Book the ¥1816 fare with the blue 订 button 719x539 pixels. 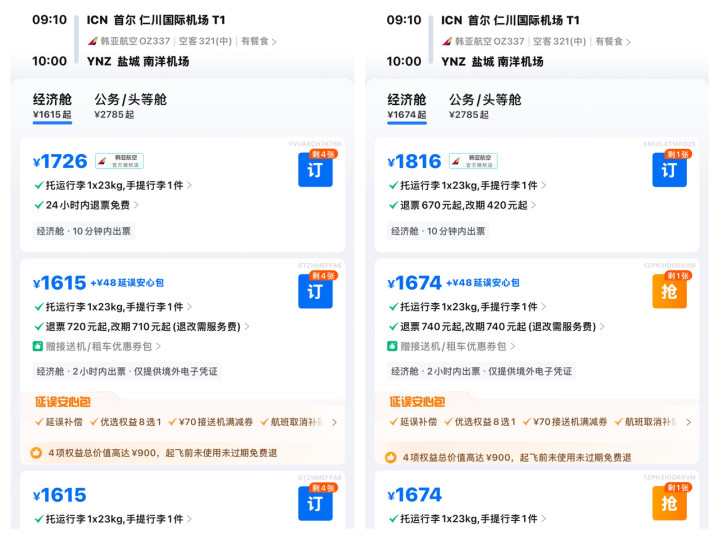coord(669,169)
